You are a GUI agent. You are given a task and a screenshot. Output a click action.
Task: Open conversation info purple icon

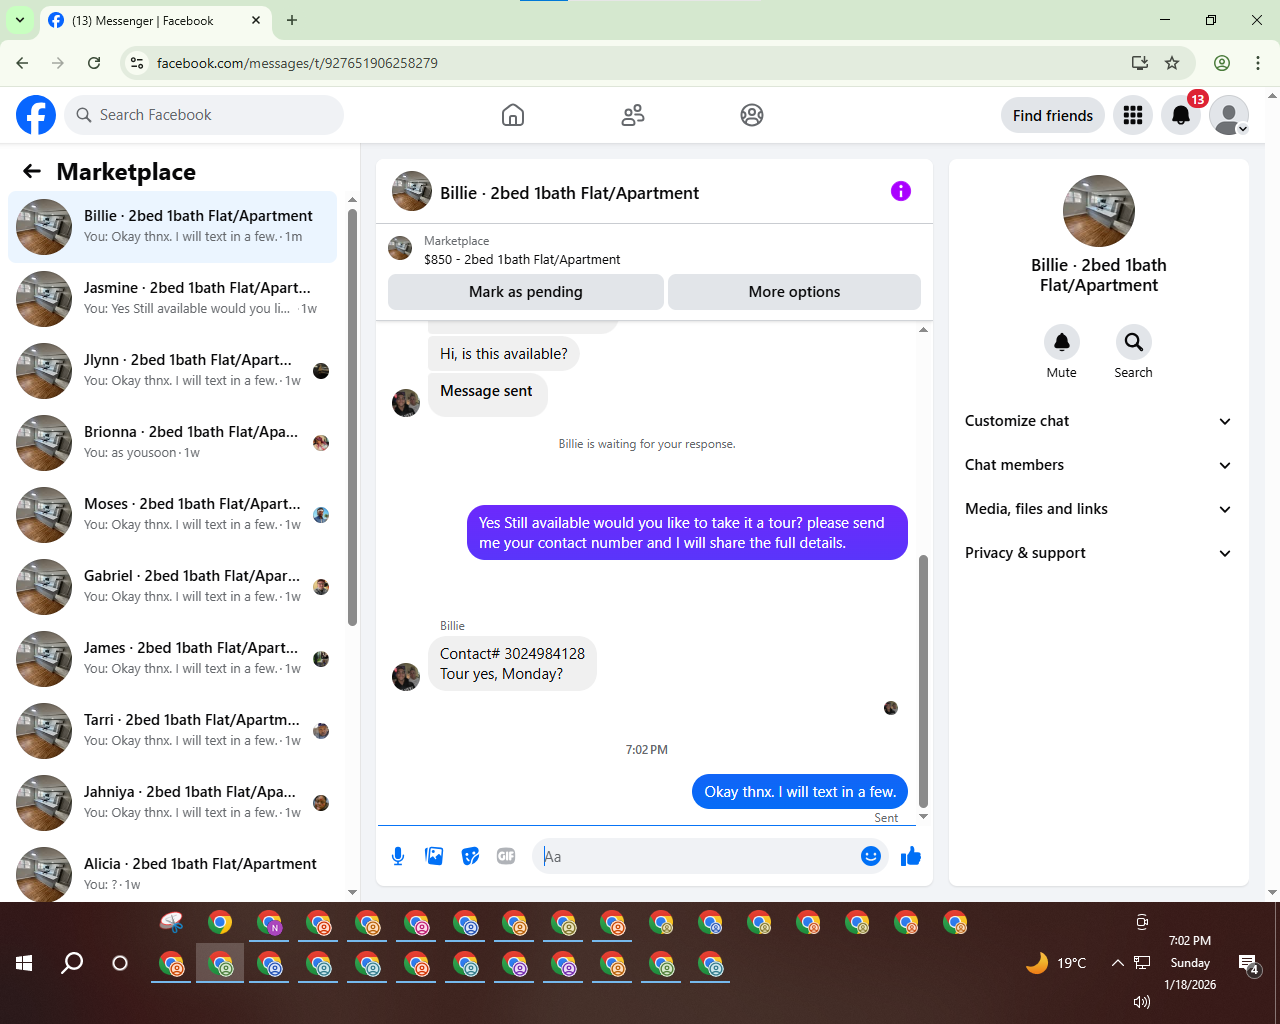point(901,191)
